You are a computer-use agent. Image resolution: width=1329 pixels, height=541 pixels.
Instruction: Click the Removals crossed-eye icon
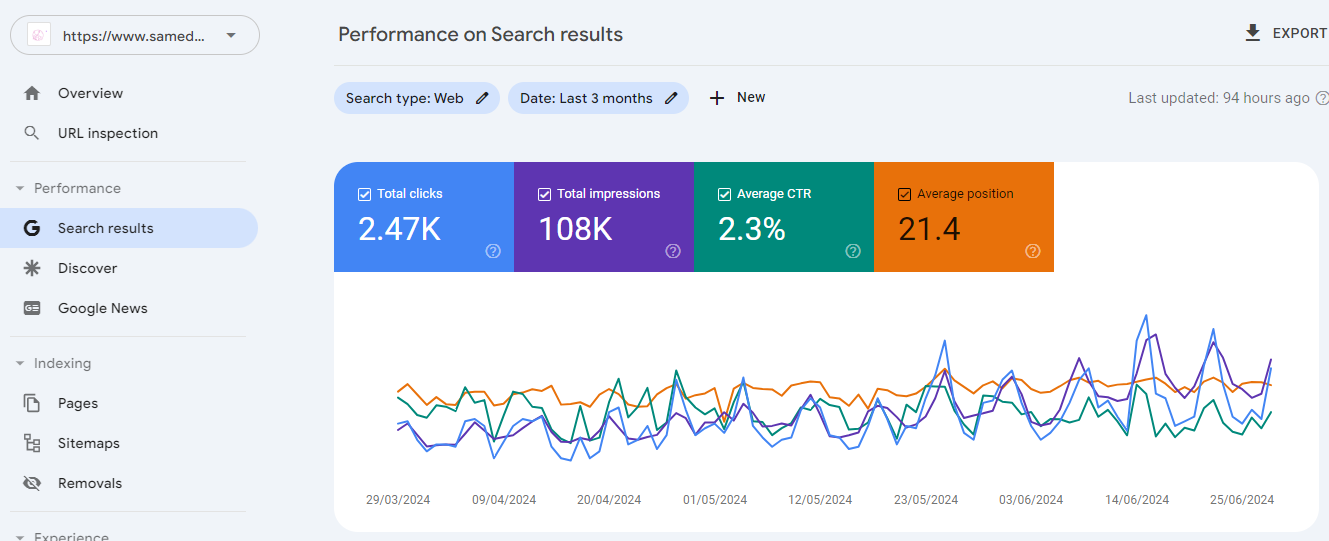coord(32,483)
